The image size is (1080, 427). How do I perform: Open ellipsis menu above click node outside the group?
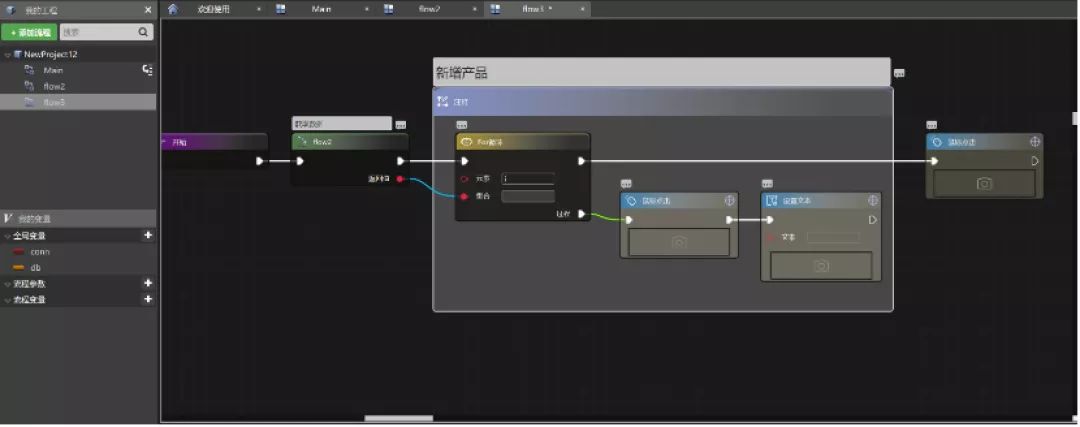click(x=931, y=125)
